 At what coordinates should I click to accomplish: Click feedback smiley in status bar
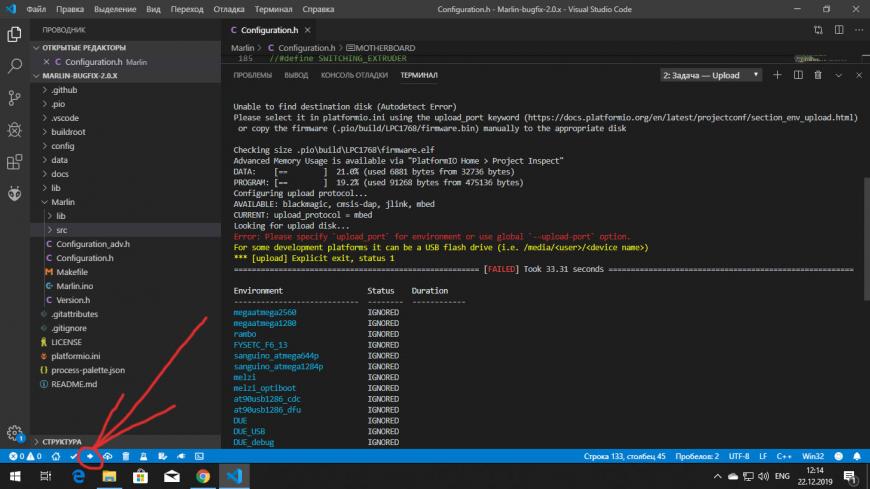838,456
